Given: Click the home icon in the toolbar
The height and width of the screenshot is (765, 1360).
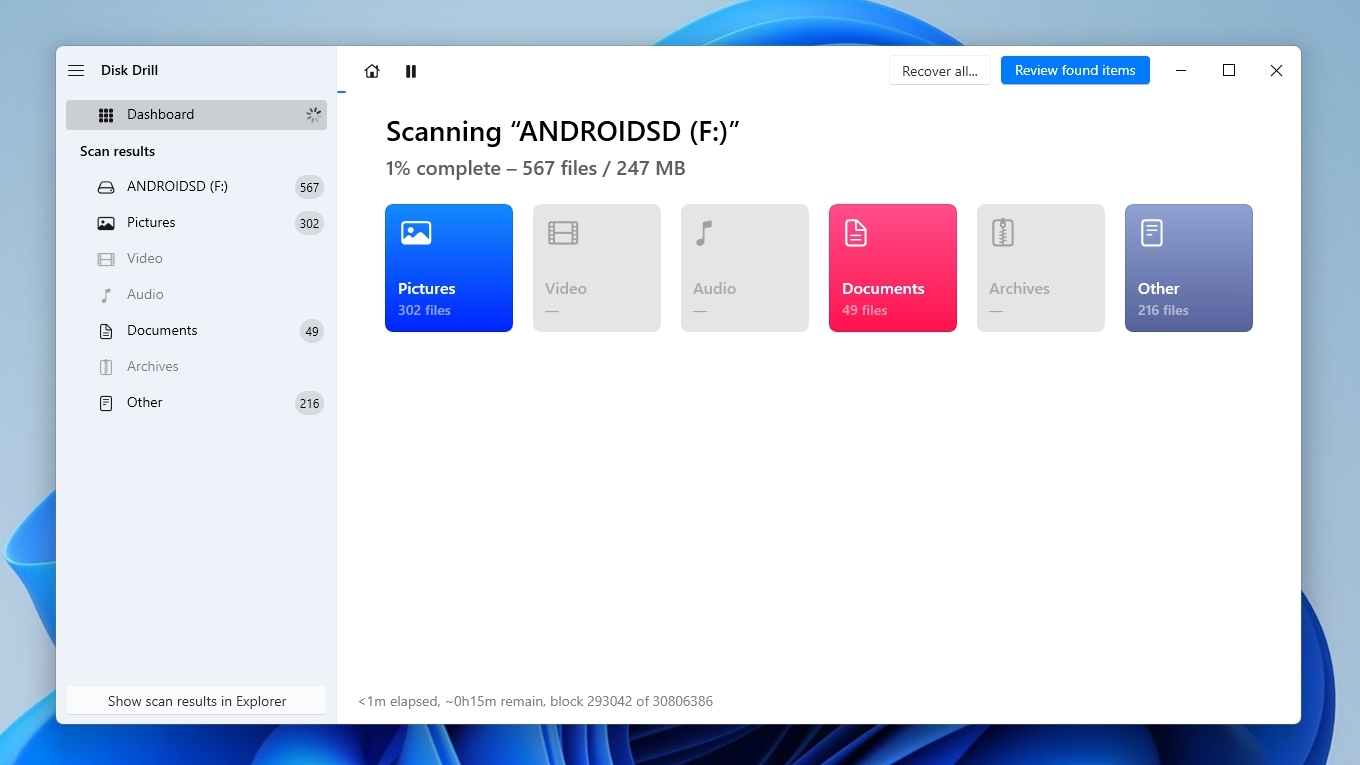Looking at the screenshot, I should pos(372,70).
